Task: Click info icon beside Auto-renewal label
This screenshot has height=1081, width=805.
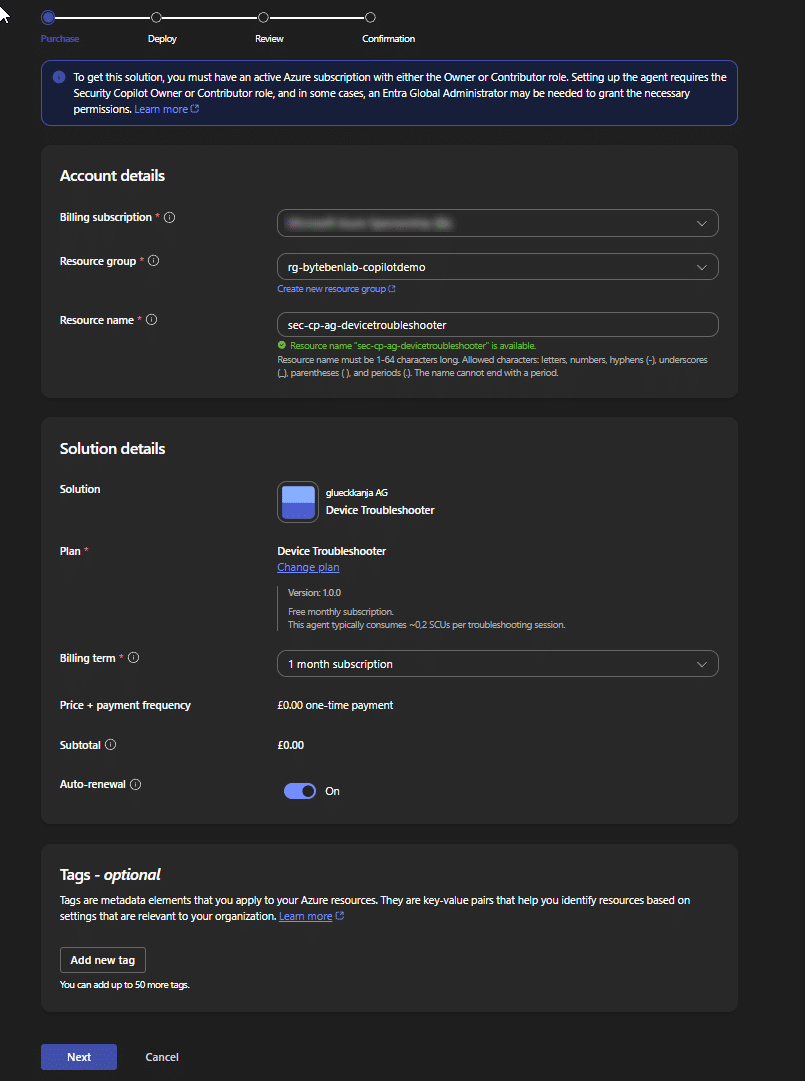Action: pos(135,785)
